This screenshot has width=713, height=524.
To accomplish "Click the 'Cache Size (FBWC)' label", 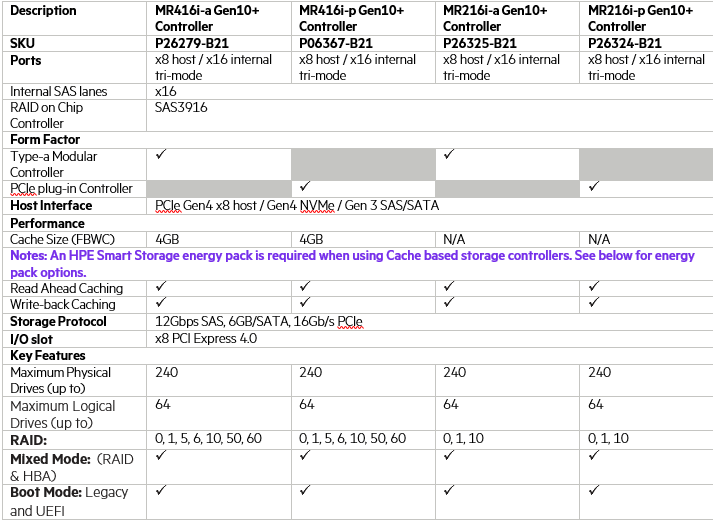I will click(62, 239).
